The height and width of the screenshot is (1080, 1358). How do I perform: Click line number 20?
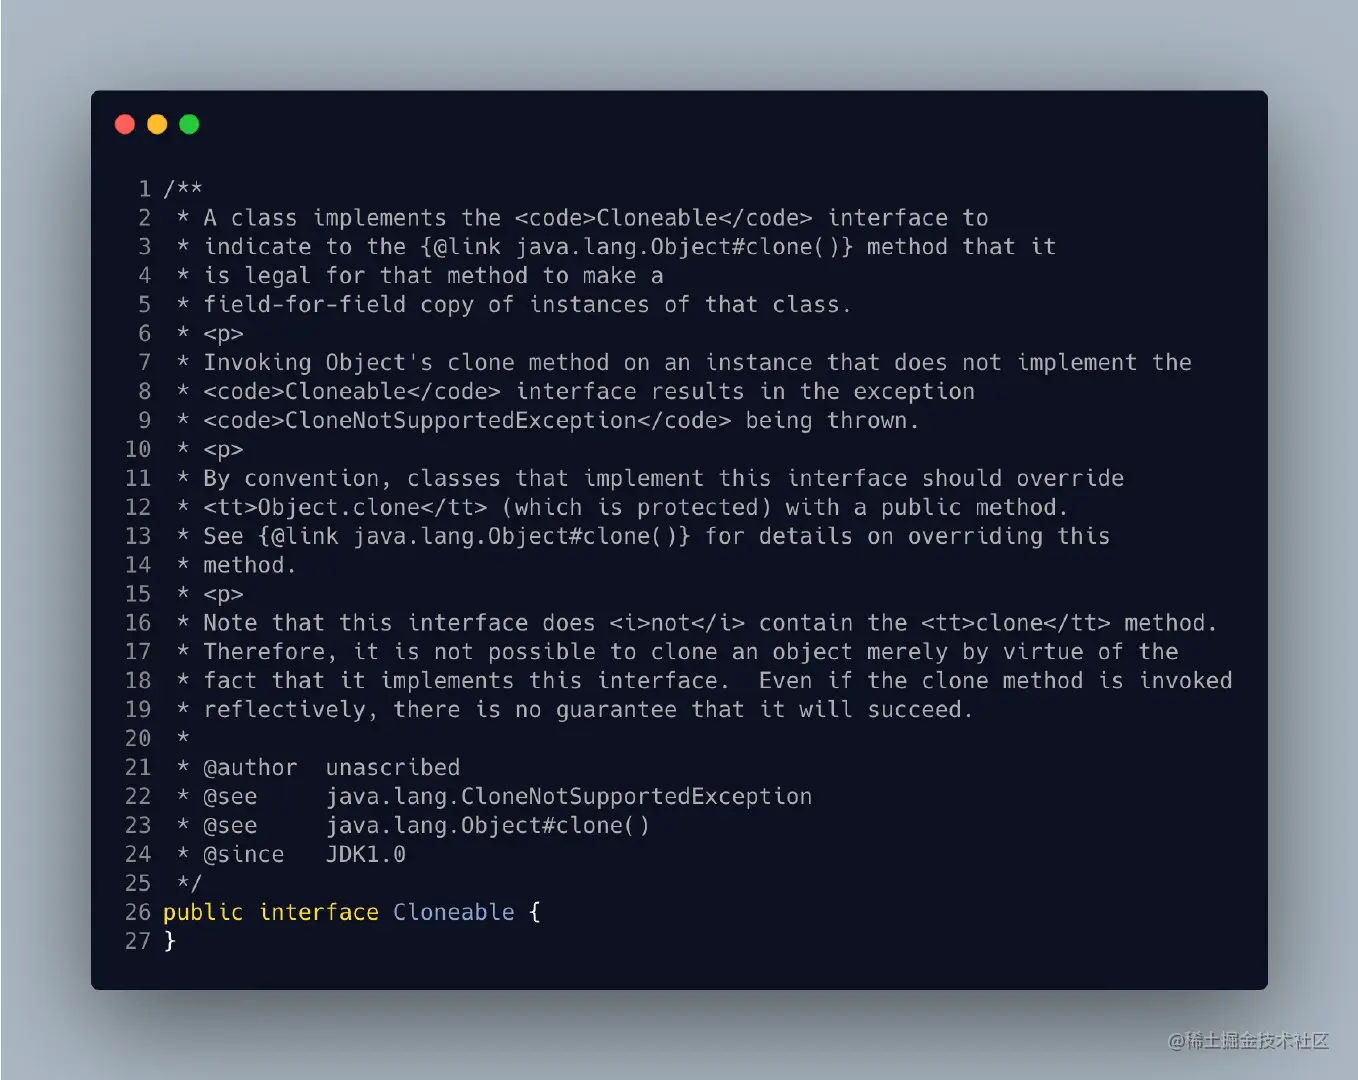click(x=138, y=738)
